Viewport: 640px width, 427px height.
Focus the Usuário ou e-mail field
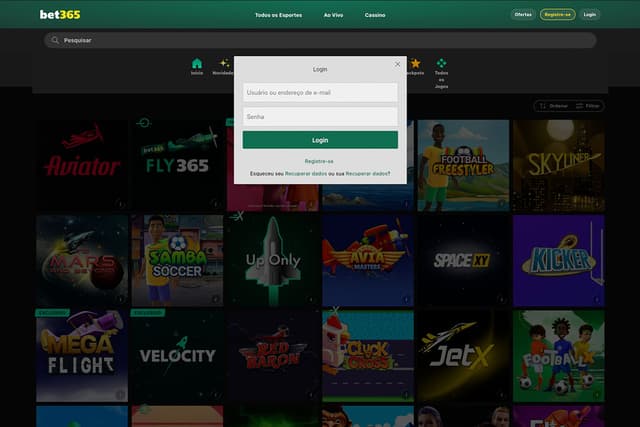pyautogui.click(x=320, y=93)
